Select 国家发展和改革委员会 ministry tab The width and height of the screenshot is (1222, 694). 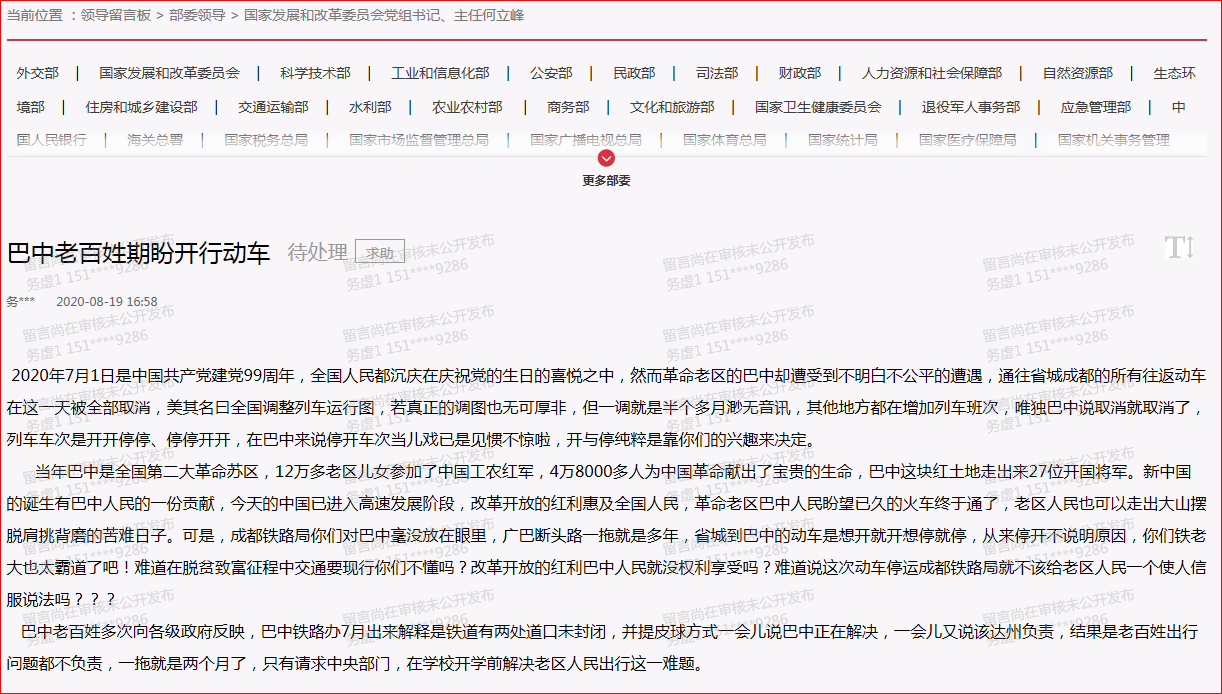click(x=169, y=73)
